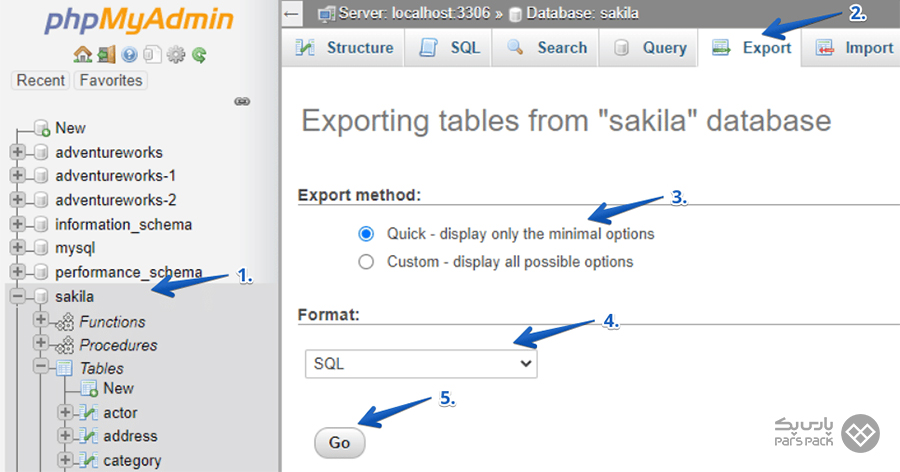Click the link chain icon in sidebar
This screenshot has height=472, width=900.
click(242, 102)
